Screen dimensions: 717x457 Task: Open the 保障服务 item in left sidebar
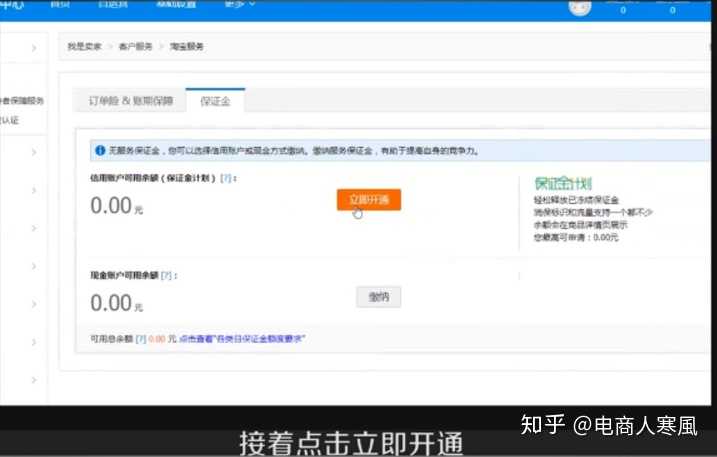coord(24,101)
